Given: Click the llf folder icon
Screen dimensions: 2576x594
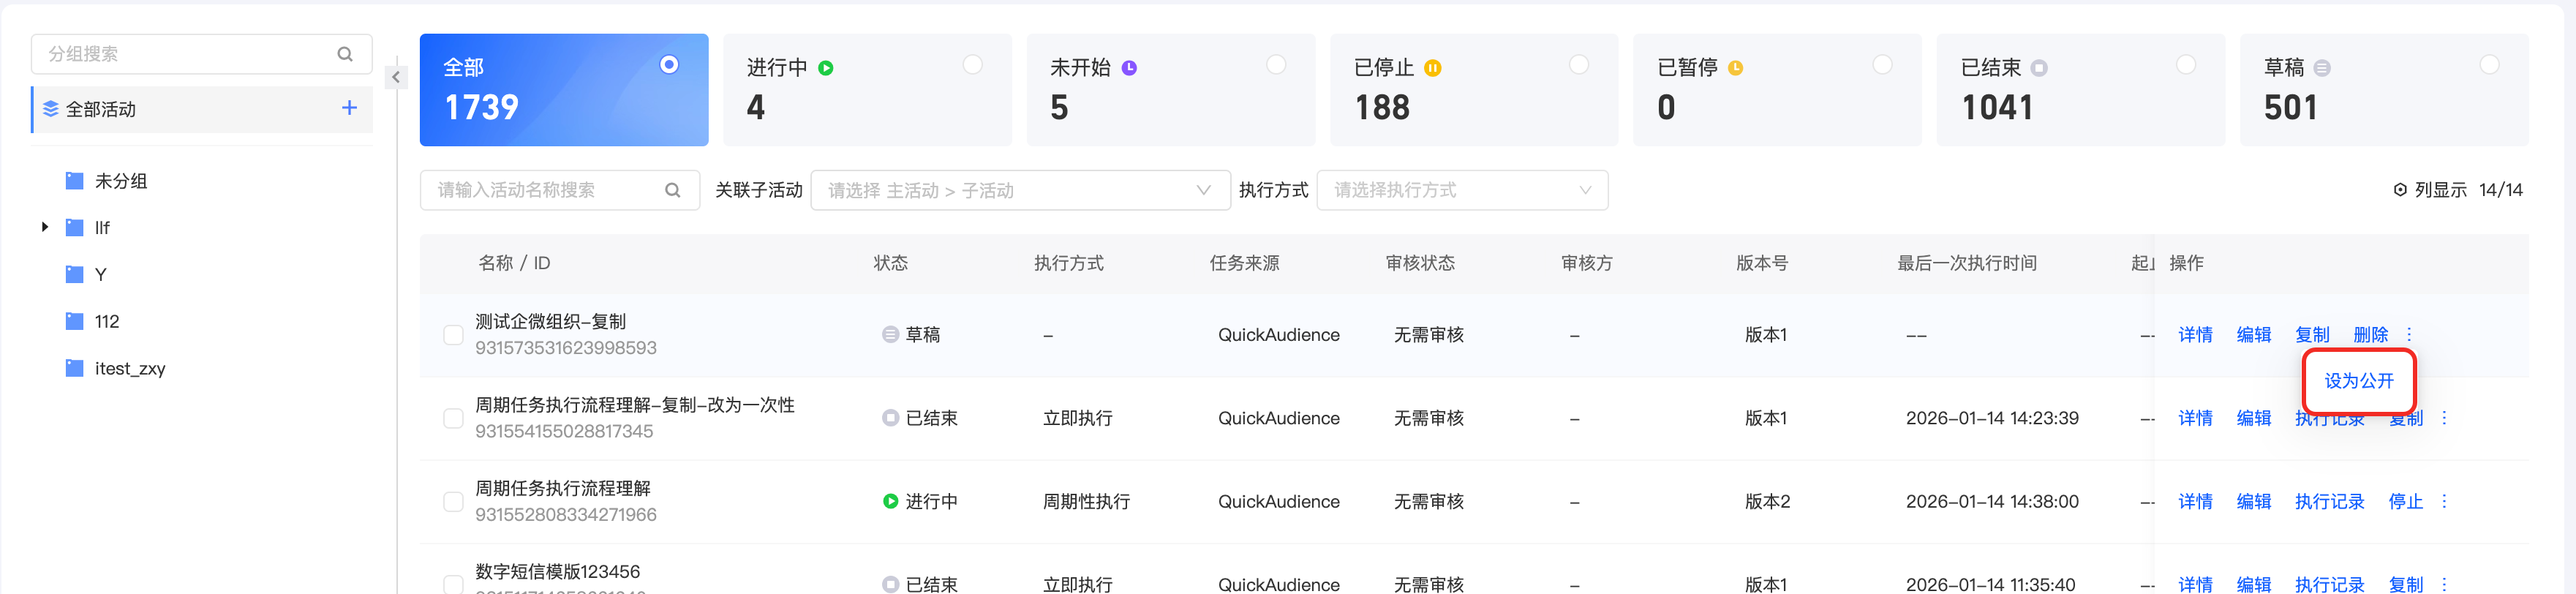Looking at the screenshot, I should pyautogui.click(x=74, y=228).
